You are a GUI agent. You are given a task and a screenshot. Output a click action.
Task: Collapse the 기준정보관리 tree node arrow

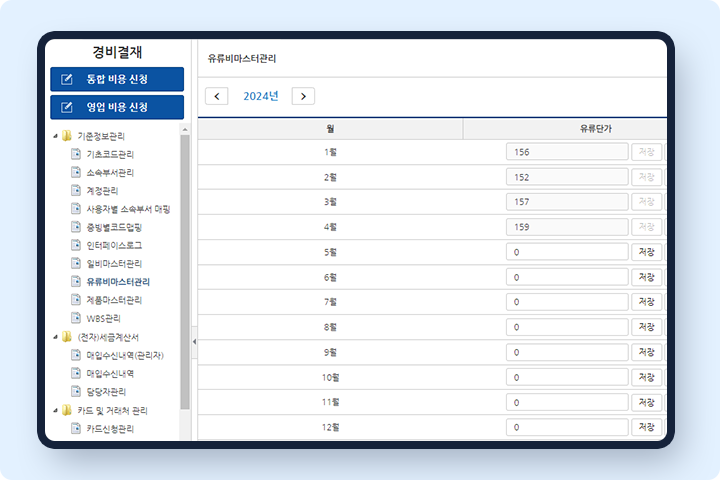click(56, 136)
